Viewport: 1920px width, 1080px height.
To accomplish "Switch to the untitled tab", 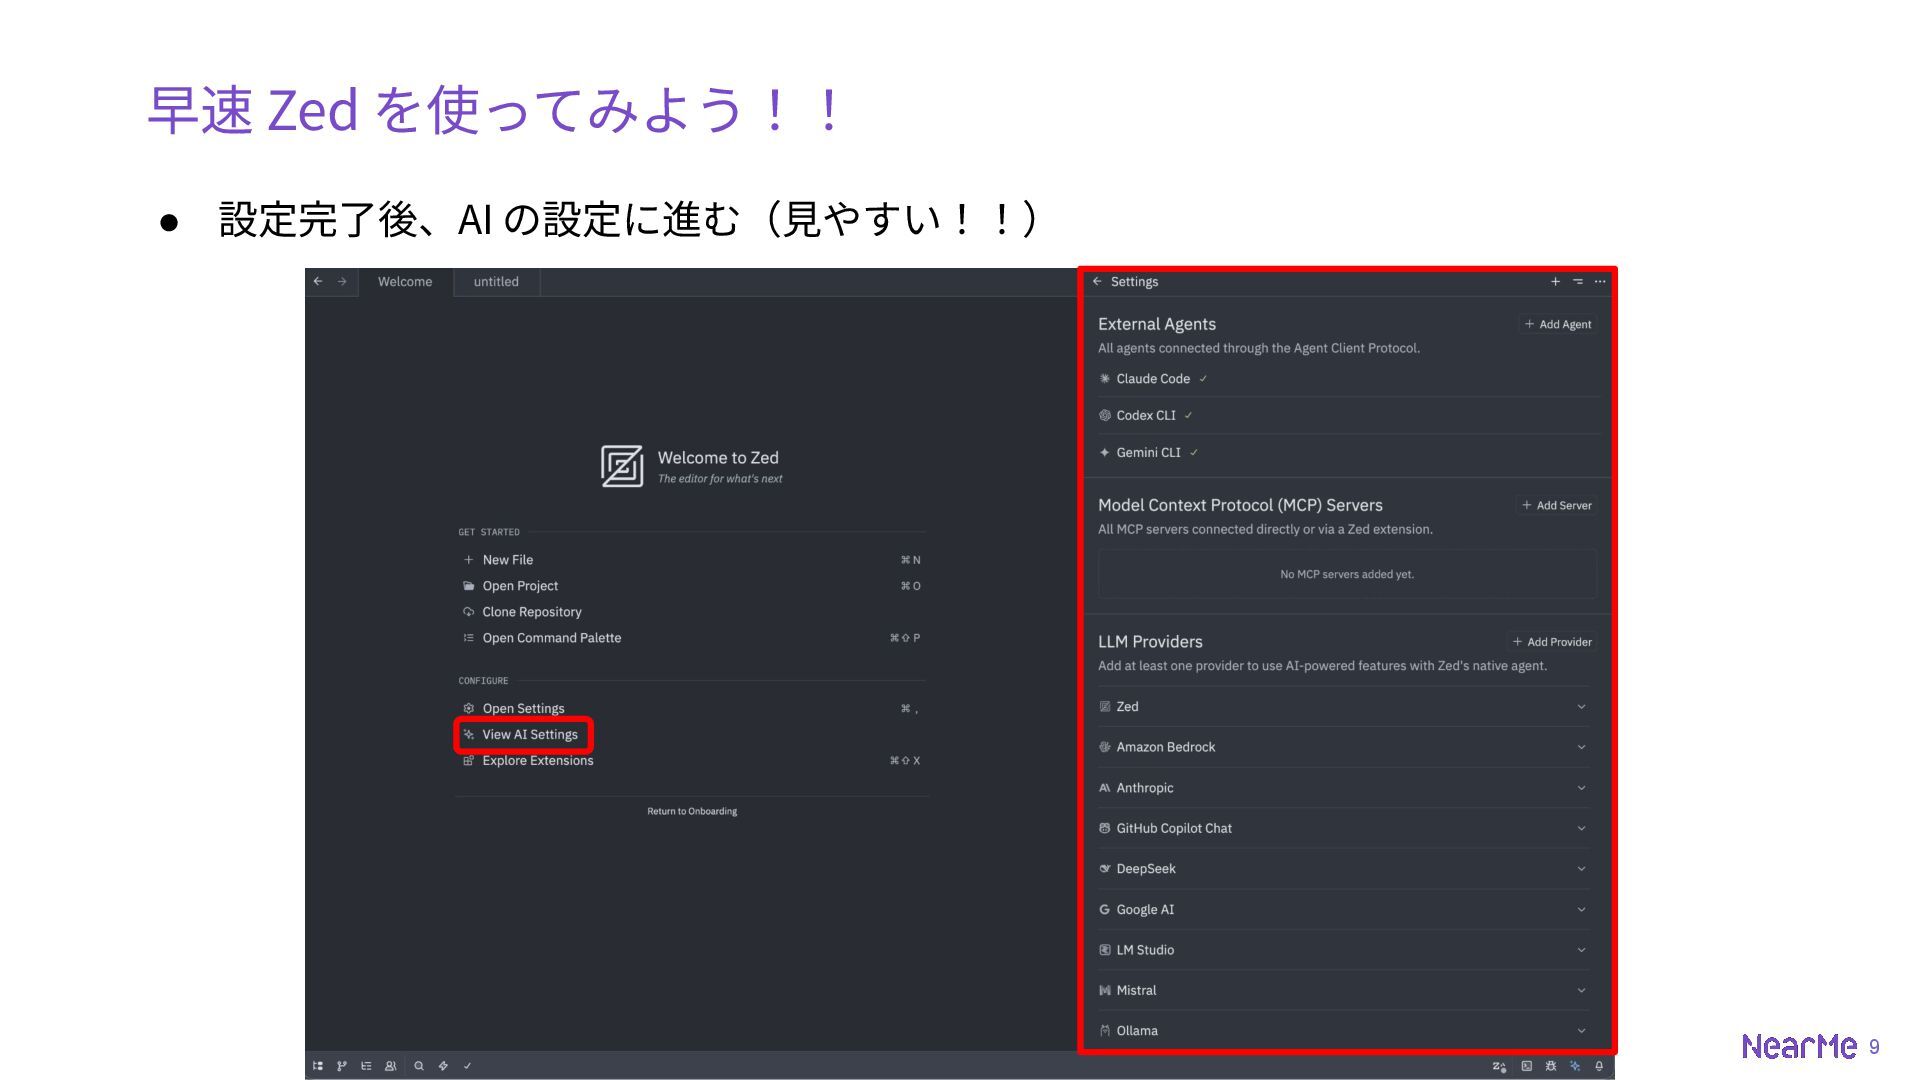I will [496, 282].
